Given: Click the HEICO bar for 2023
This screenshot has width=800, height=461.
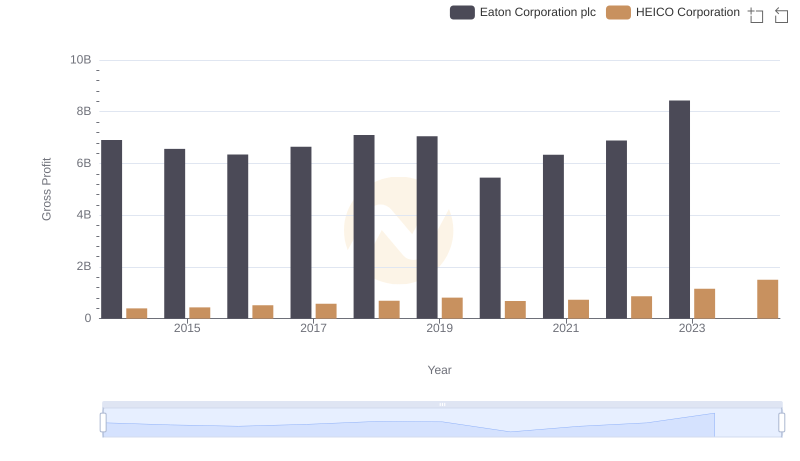Looking at the screenshot, I should pyautogui.click(x=704, y=304).
